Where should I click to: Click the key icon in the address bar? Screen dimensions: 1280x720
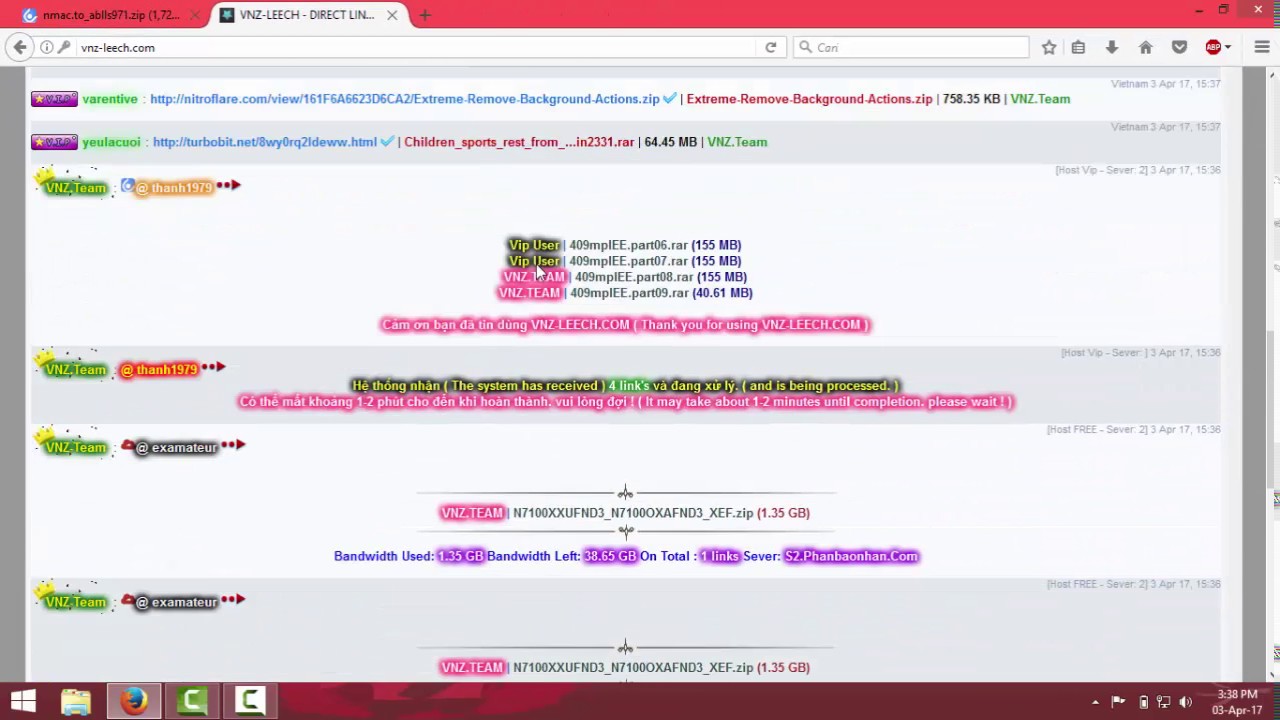64,47
